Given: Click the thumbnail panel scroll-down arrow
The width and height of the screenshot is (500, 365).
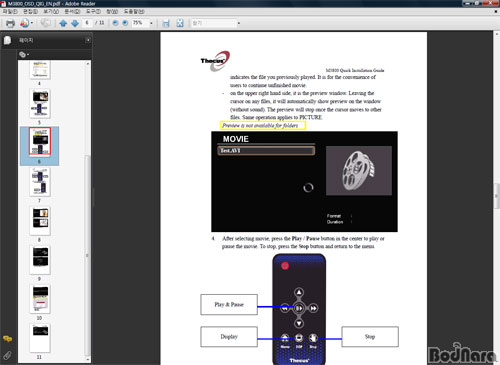Looking at the screenshot, I should [88, 360].
